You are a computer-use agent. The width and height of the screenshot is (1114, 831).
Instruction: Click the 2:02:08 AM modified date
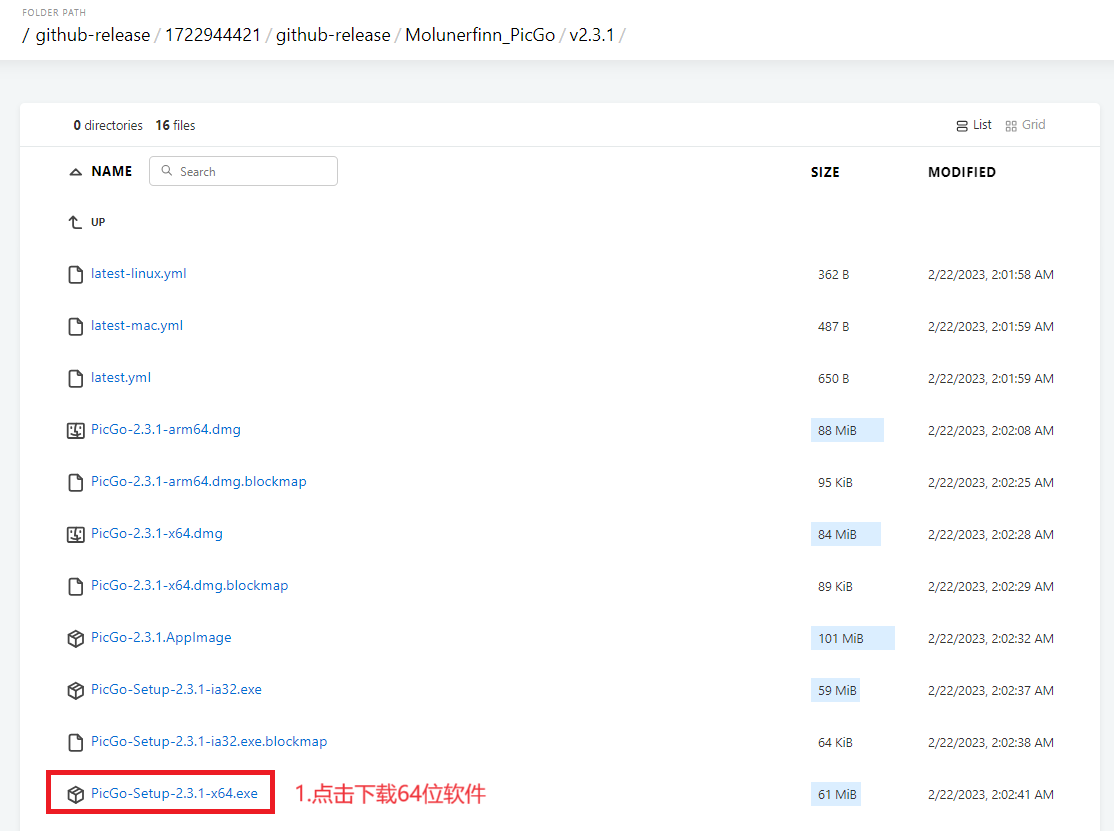[990, 430]
